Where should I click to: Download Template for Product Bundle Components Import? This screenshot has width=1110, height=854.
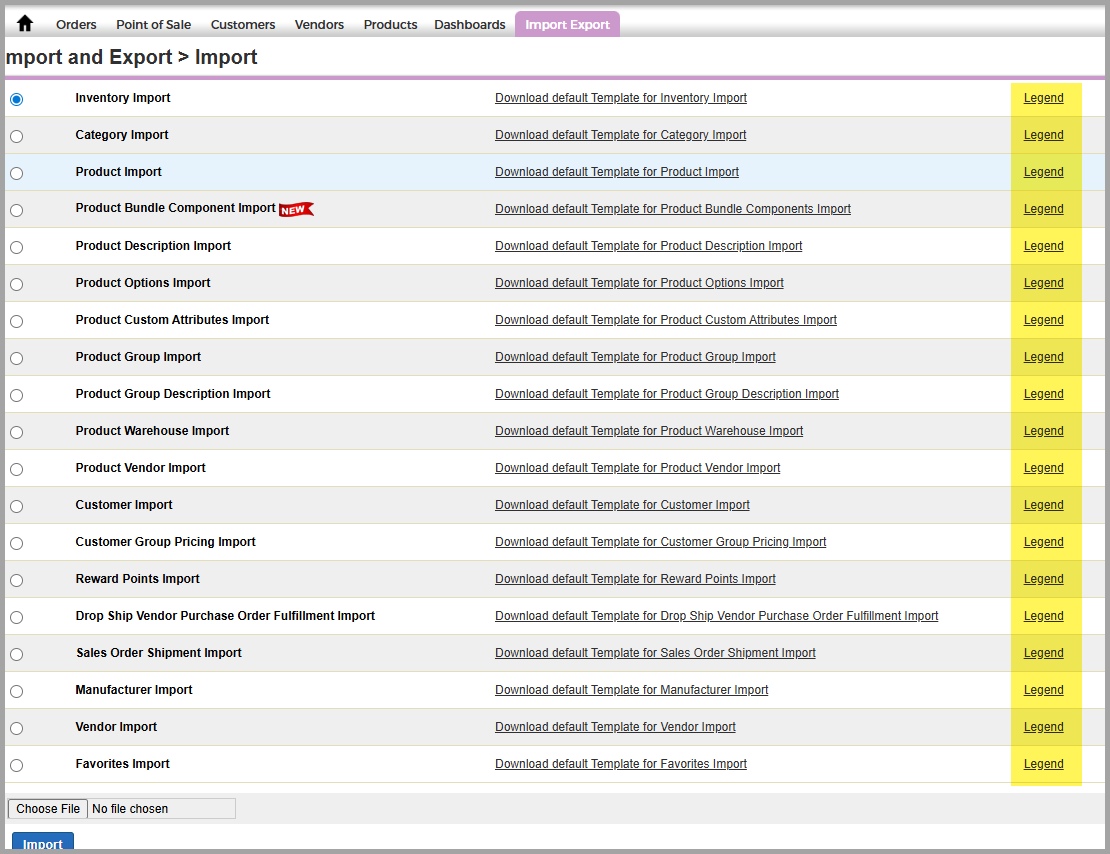pos(673,209)
